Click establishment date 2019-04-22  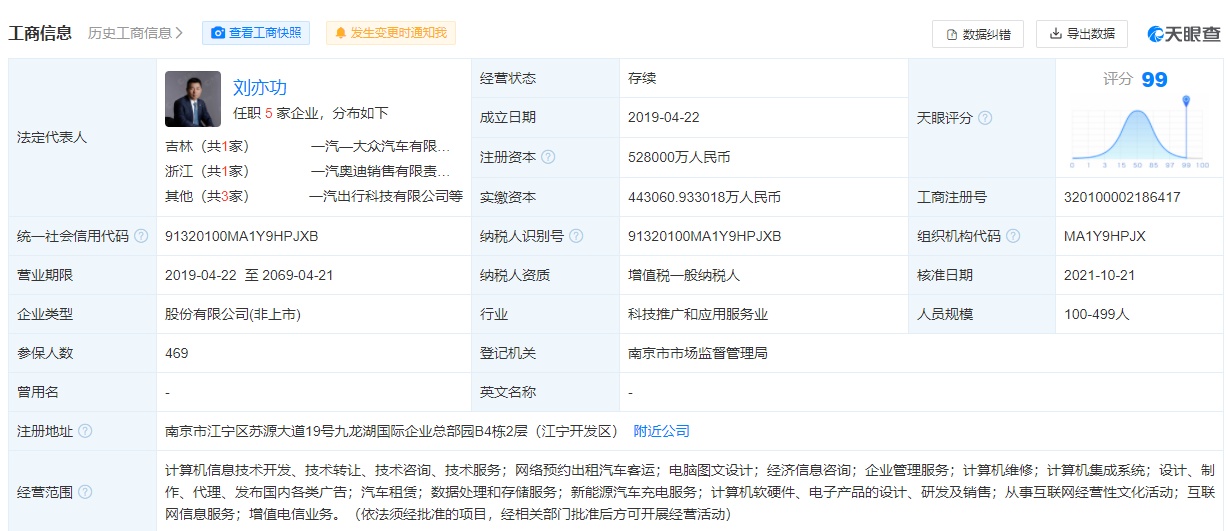coord(666,117)
